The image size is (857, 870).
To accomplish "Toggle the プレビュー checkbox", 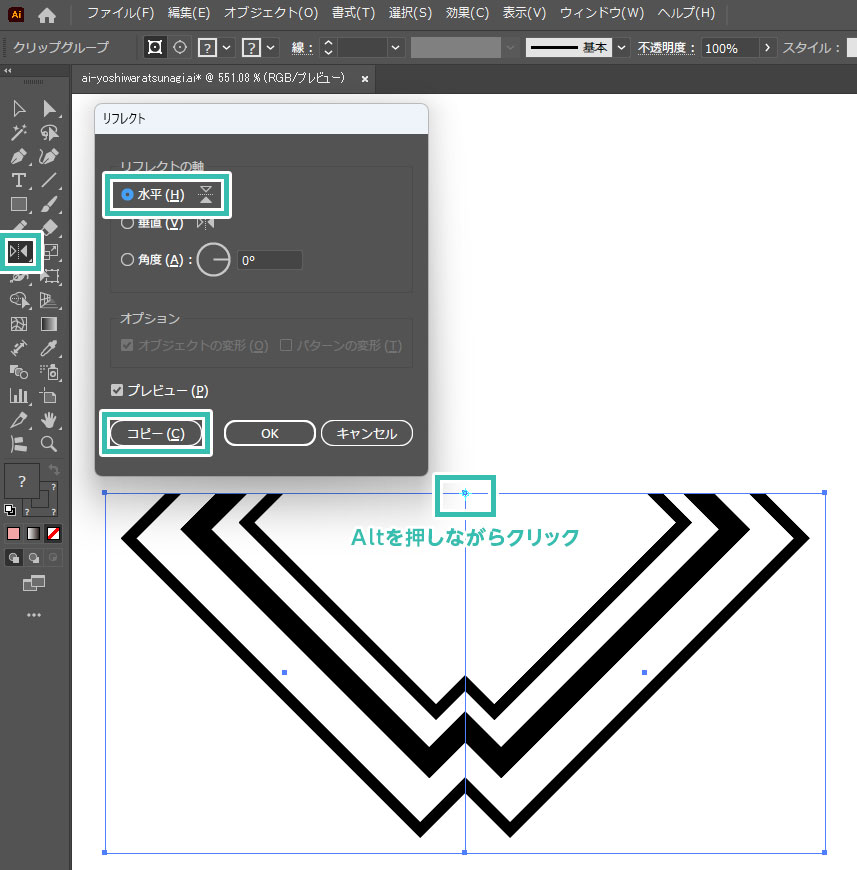I will 118,390.
